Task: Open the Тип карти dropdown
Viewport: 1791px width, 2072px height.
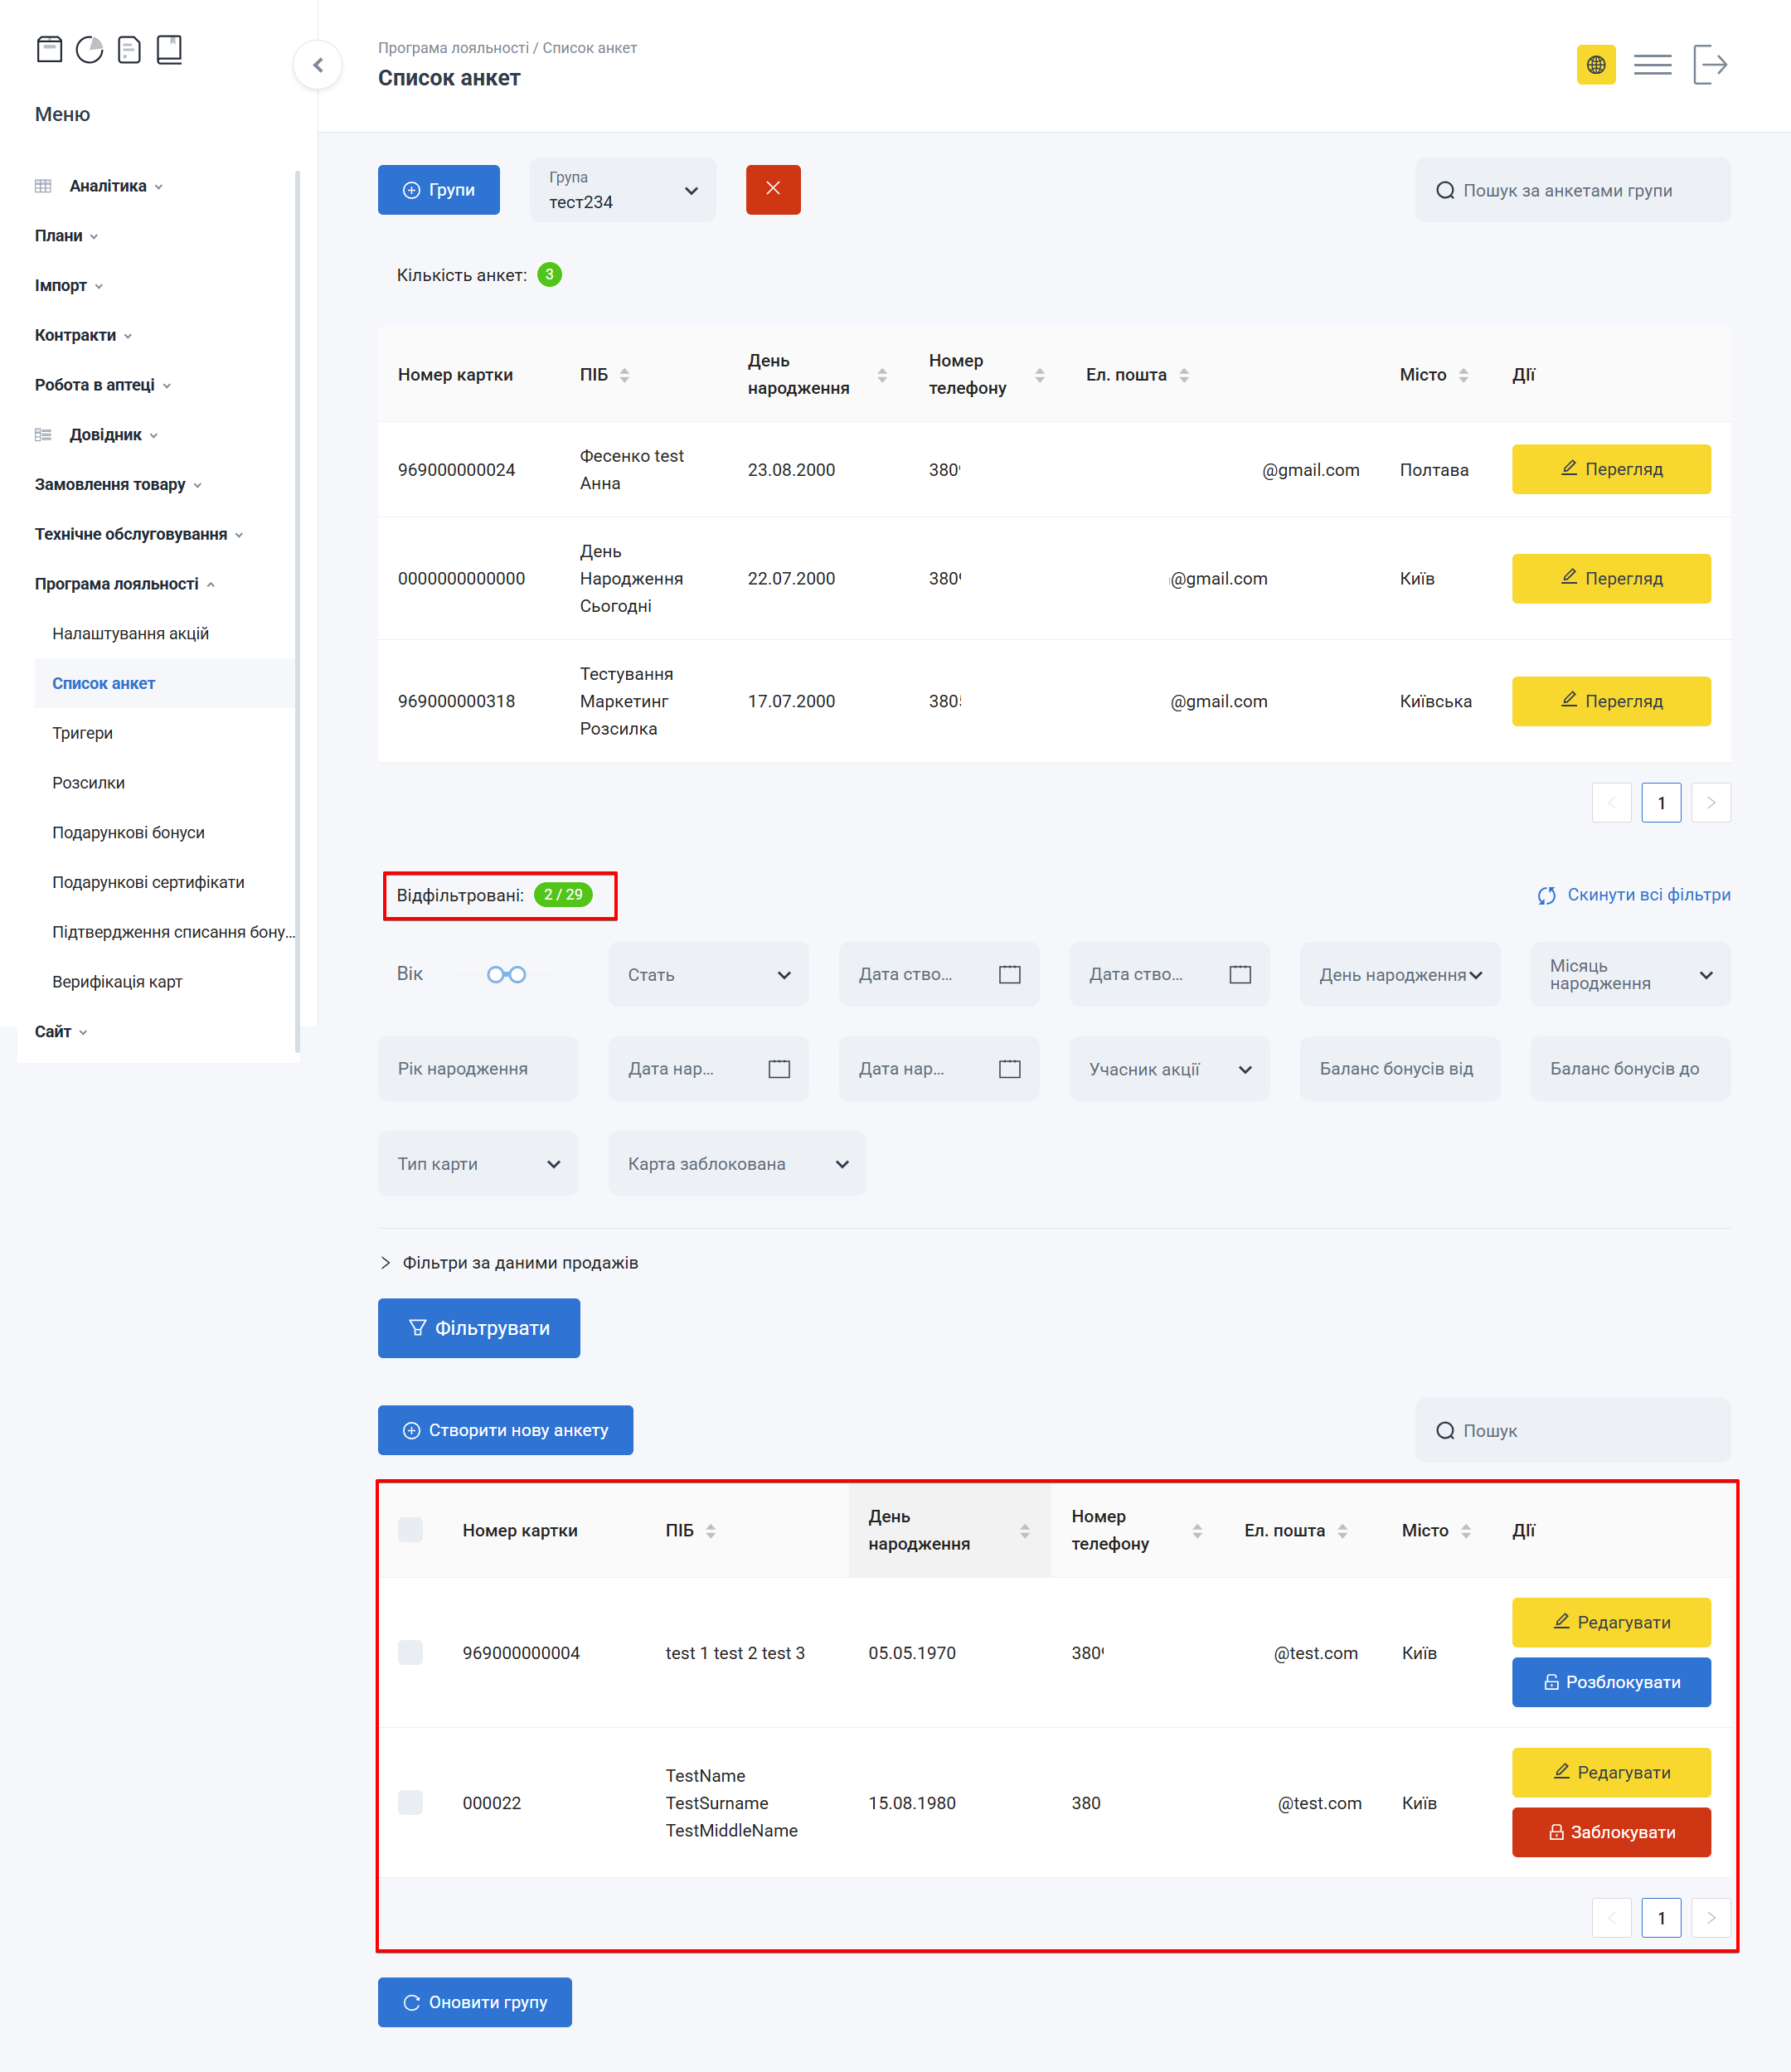Action: click(478, 1163)
